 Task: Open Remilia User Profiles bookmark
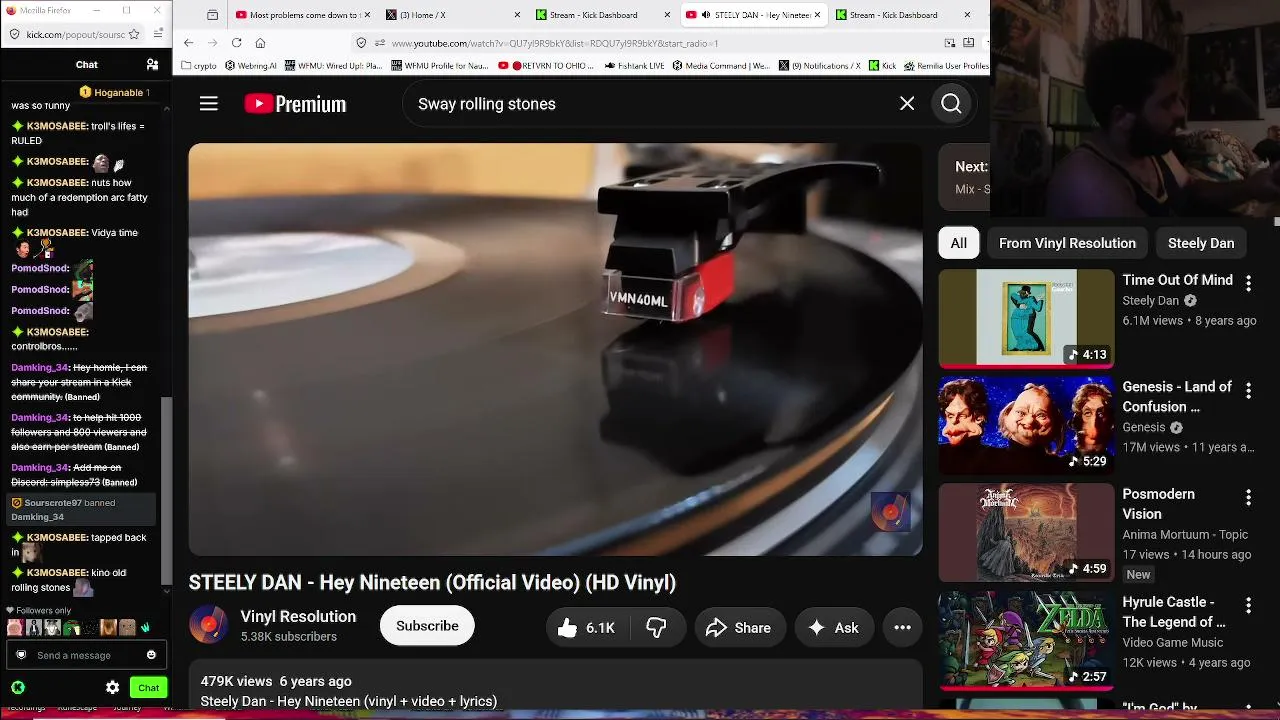947,66
